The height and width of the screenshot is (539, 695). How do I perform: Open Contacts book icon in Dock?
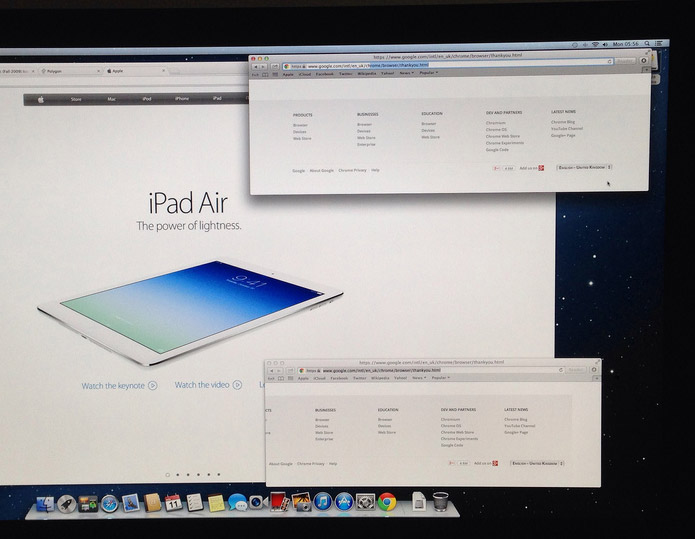coord(152,503)
